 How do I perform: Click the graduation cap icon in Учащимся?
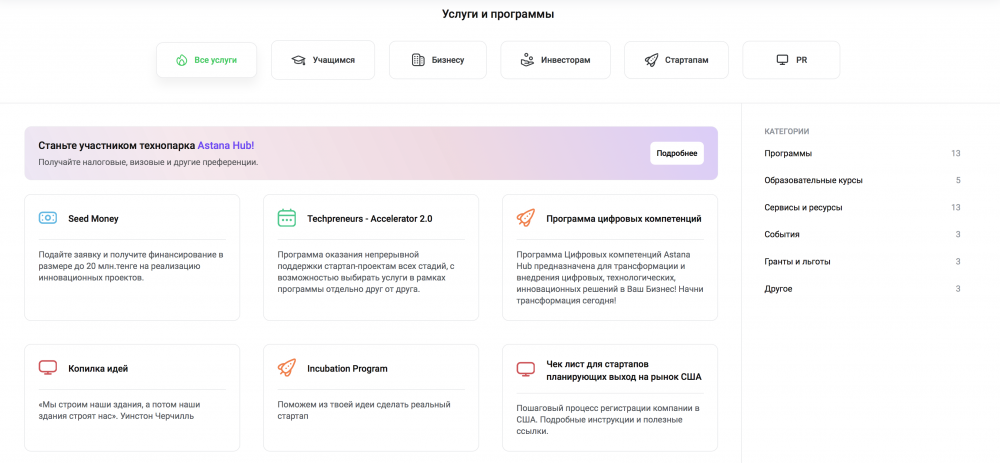298,60
